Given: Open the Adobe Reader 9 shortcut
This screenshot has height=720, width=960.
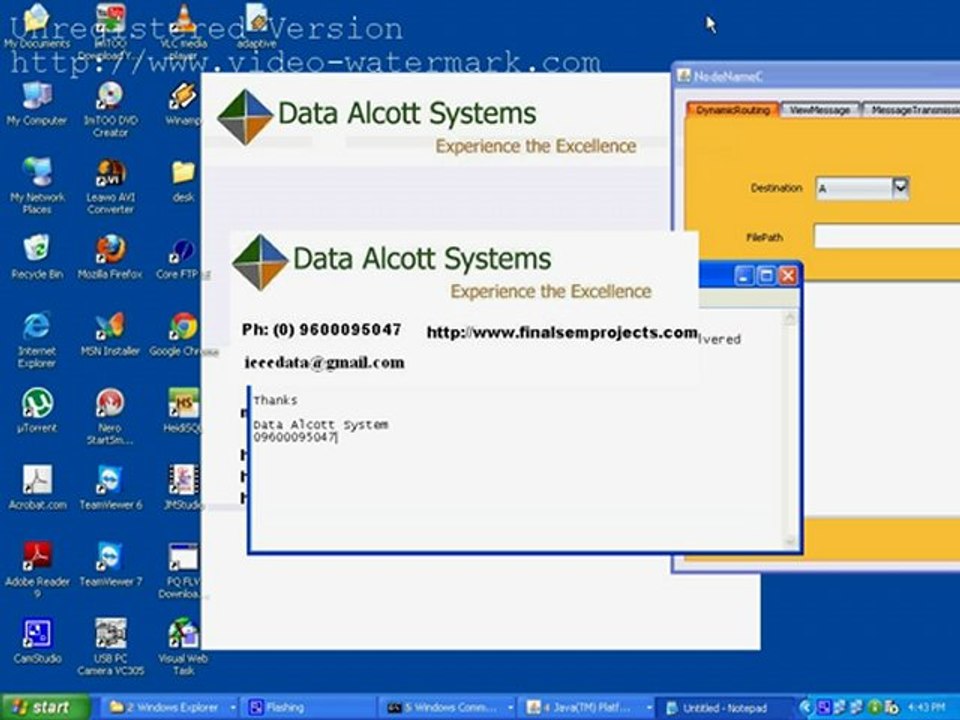Looking at the screenshot, I should click(x=37, y=570).
